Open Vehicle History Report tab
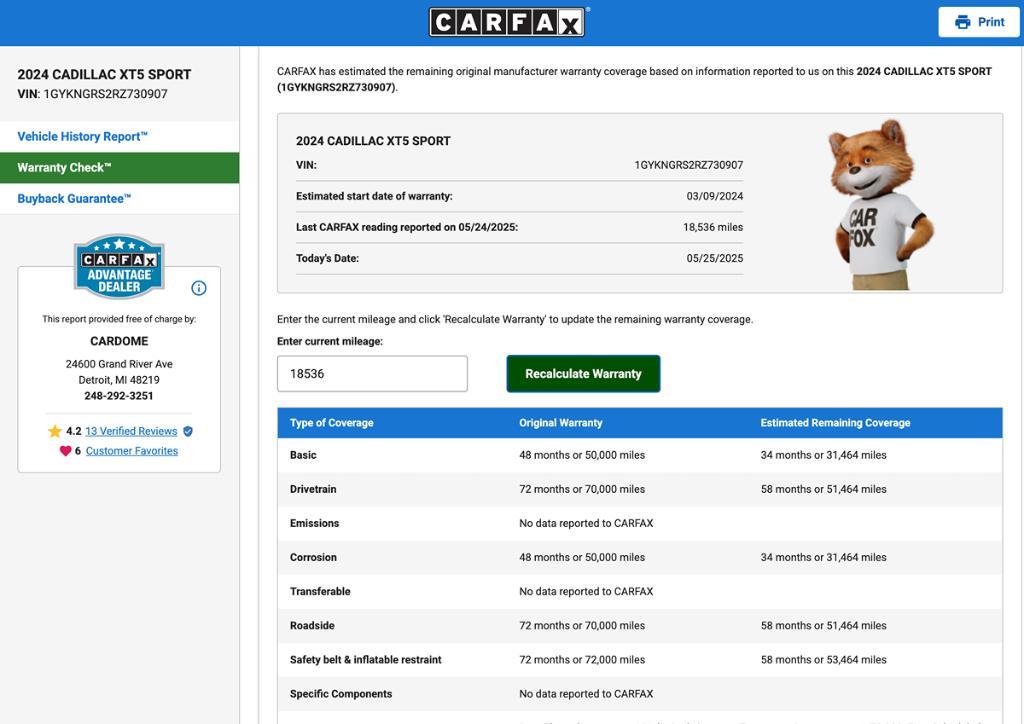 120,136
